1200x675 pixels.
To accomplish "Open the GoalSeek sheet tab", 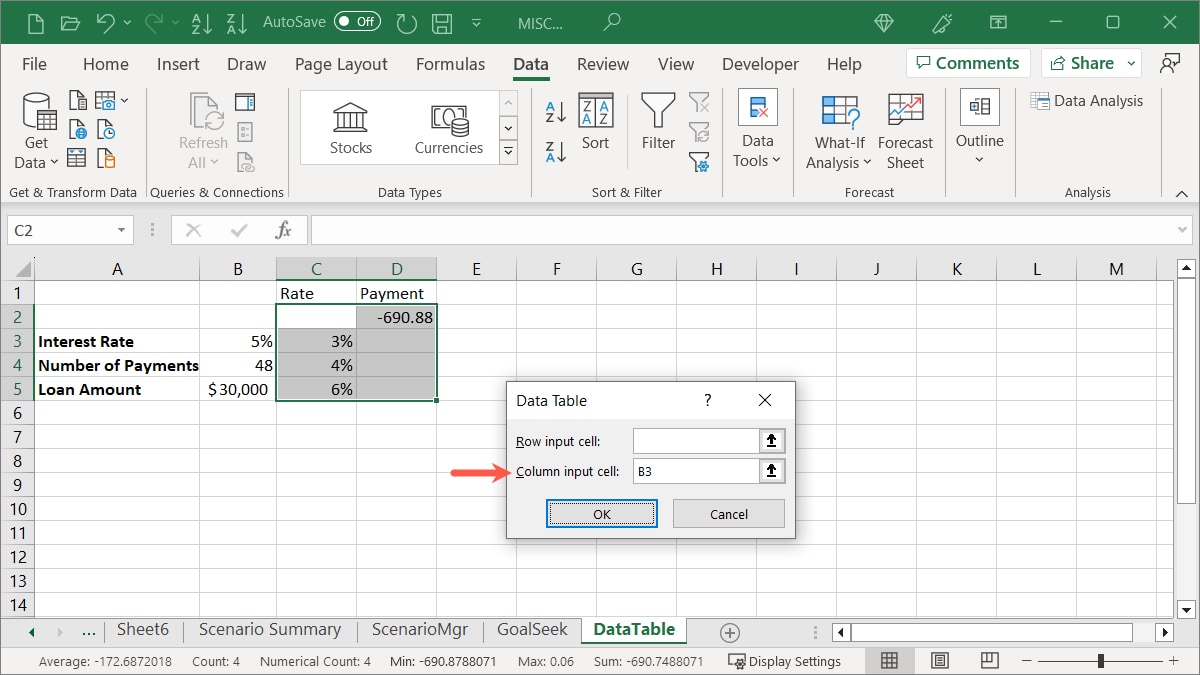I will point(531,630).
